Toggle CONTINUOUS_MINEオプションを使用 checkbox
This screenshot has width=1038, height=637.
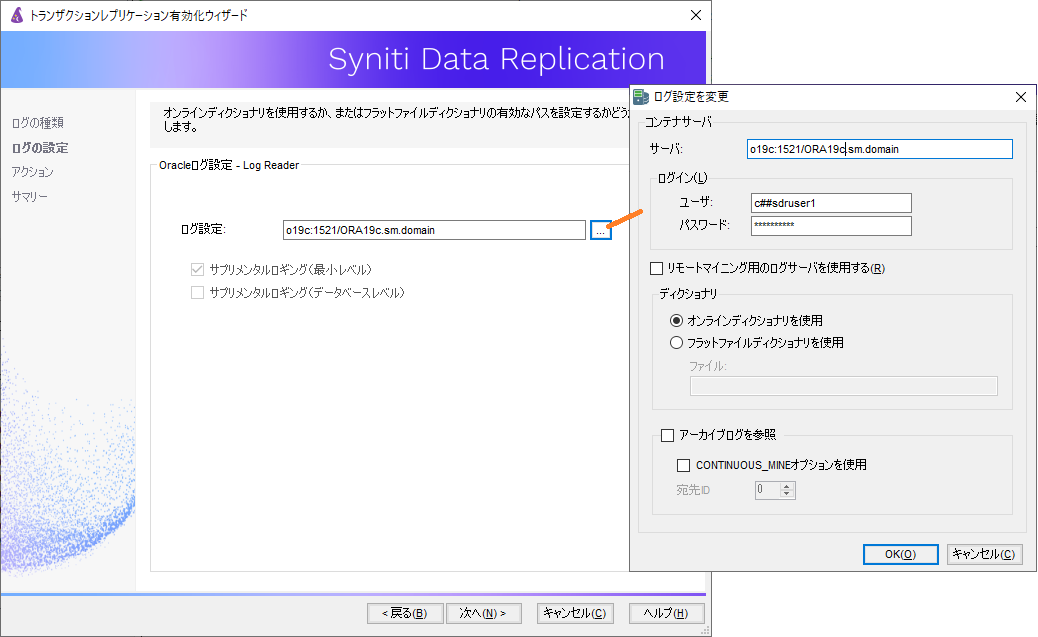coord(684,465)
